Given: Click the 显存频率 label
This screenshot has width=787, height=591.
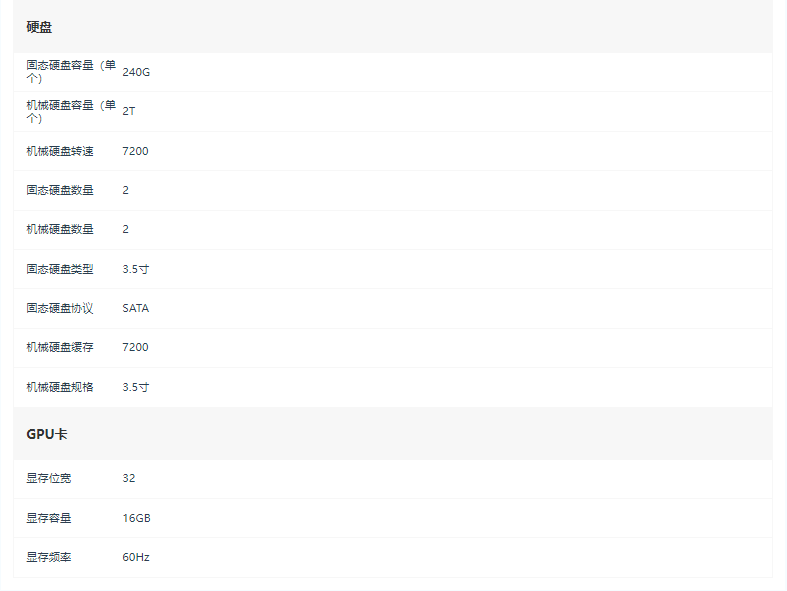Looking at the screenshot, I should [x=49, y=557].
